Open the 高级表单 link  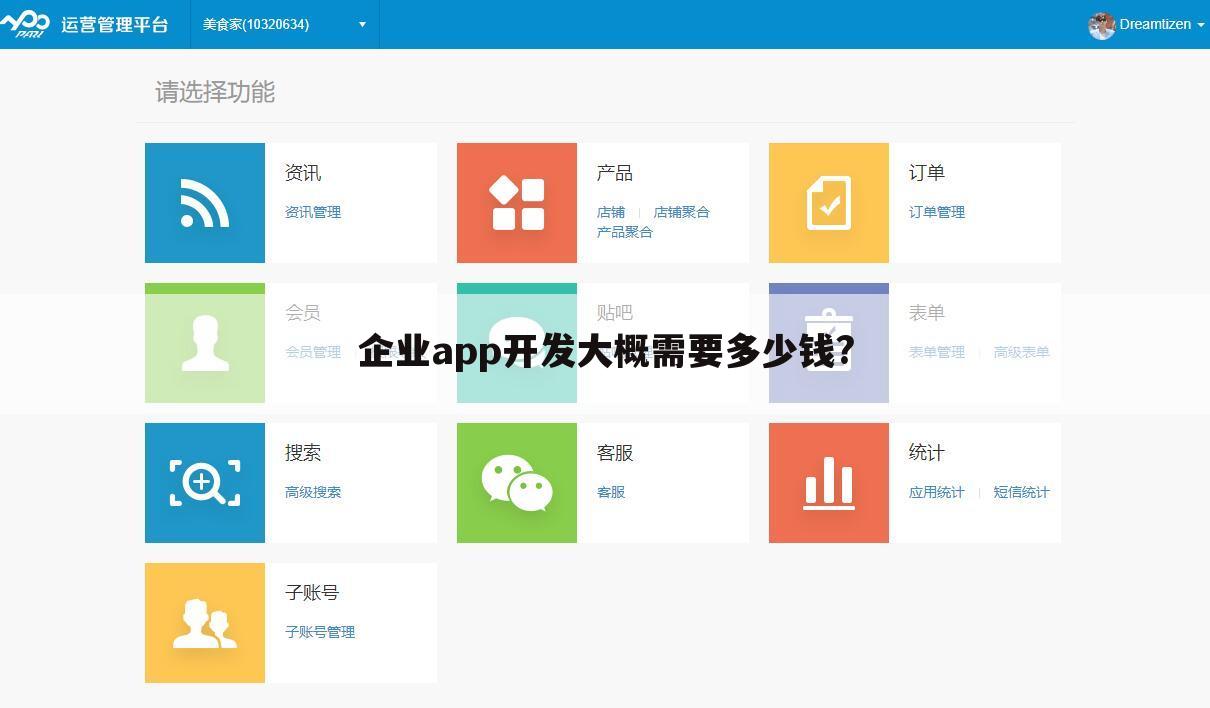coord(1021,352)
